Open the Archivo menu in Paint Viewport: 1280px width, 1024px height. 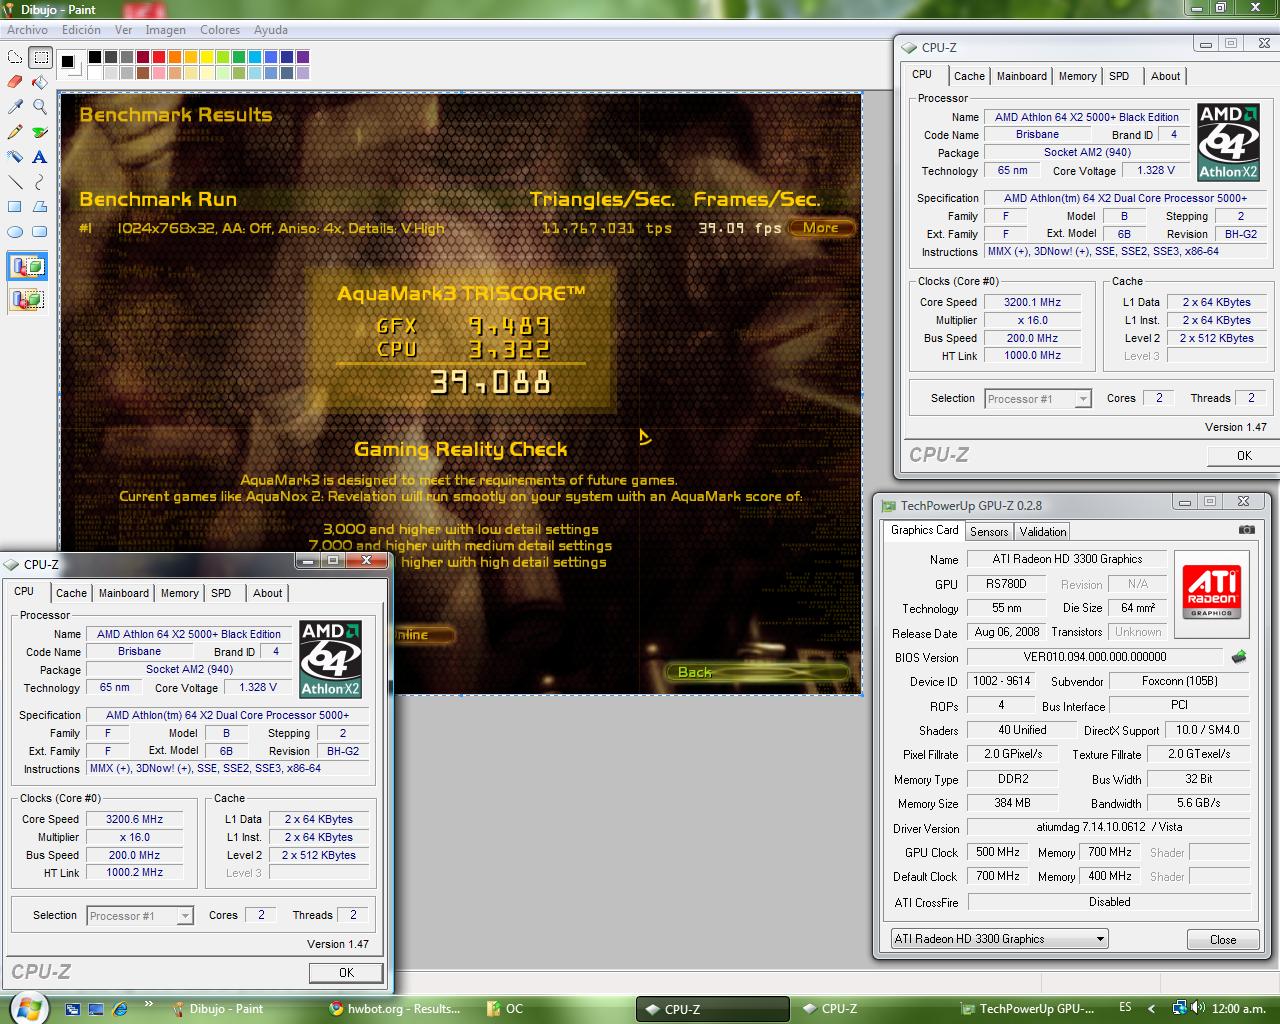coord(27,30)
